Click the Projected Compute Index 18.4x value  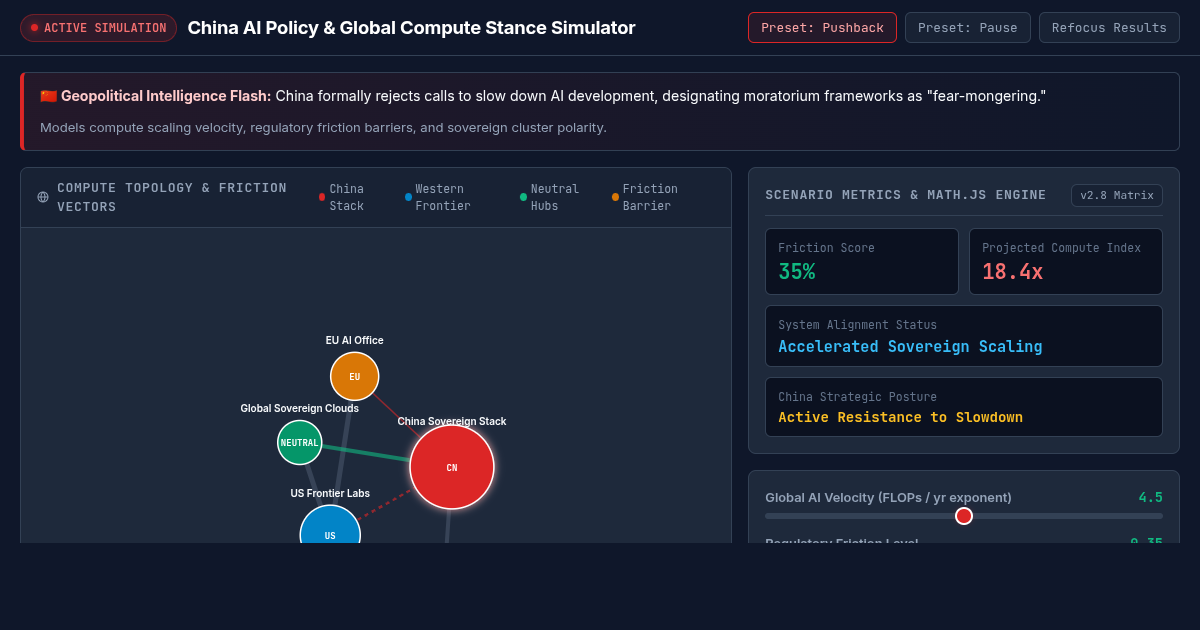[x=1012, y=272]
